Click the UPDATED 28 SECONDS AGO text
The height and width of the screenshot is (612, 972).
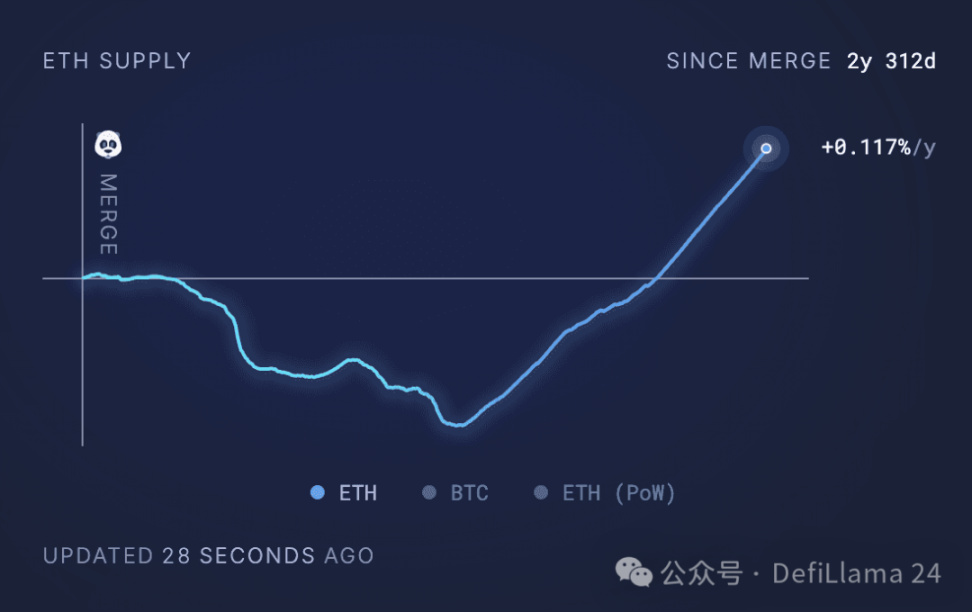coord(208,556)
